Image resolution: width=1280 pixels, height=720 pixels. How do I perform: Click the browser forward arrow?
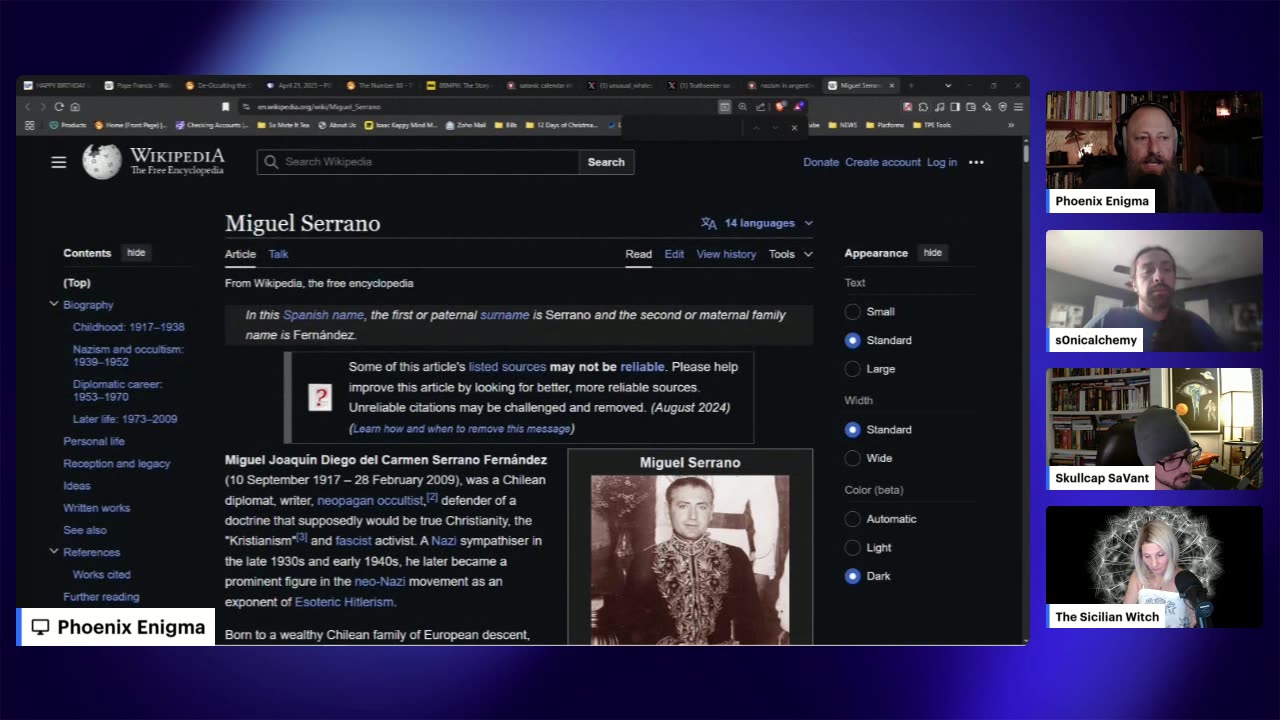pos(43,107)
